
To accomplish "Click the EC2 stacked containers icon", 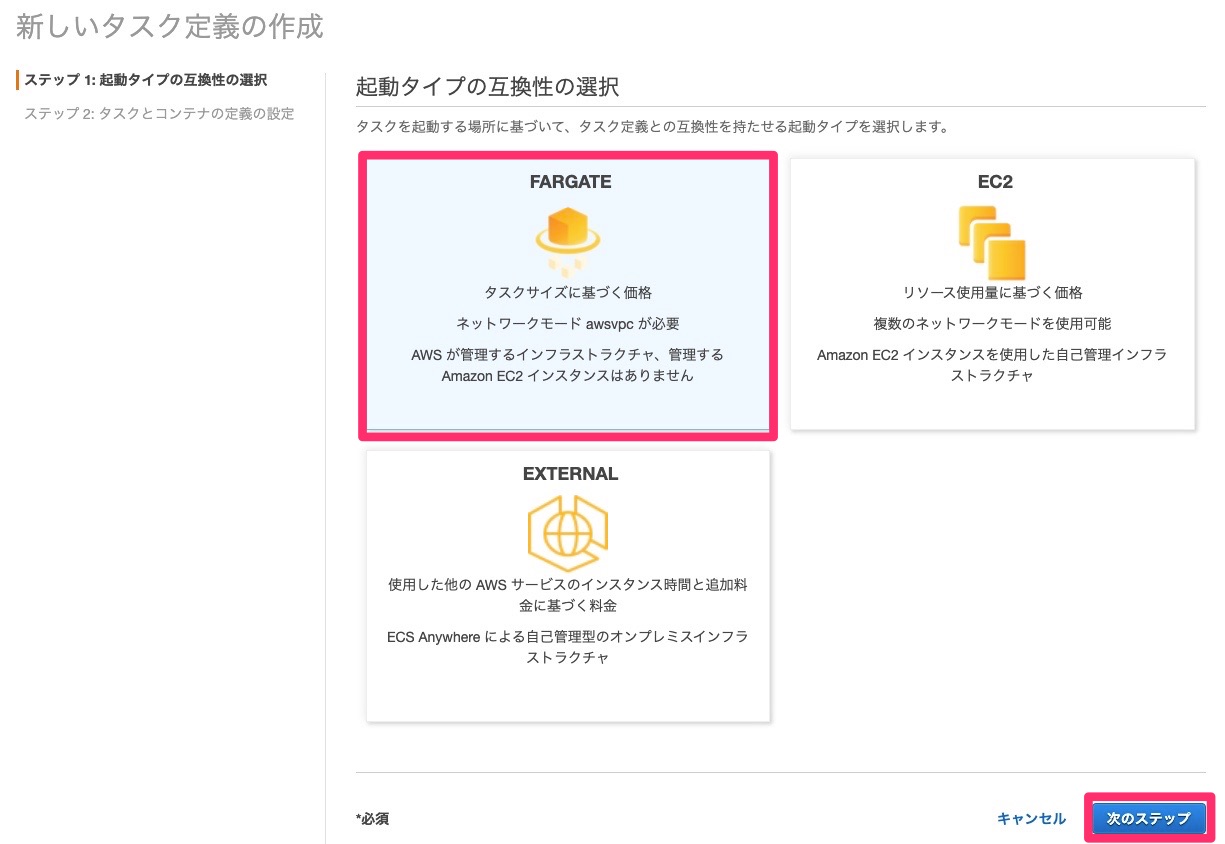I will click(x=992, y=240).
